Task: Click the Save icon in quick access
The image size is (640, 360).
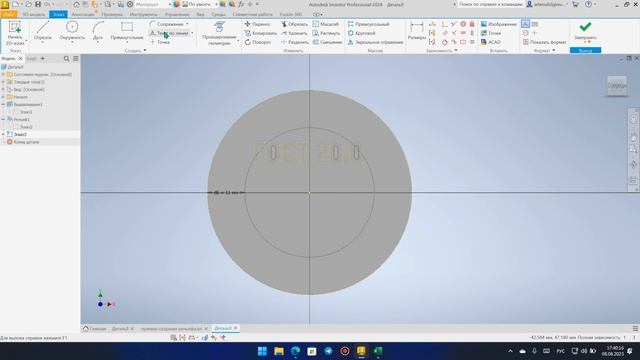Action: pos(38,4)
